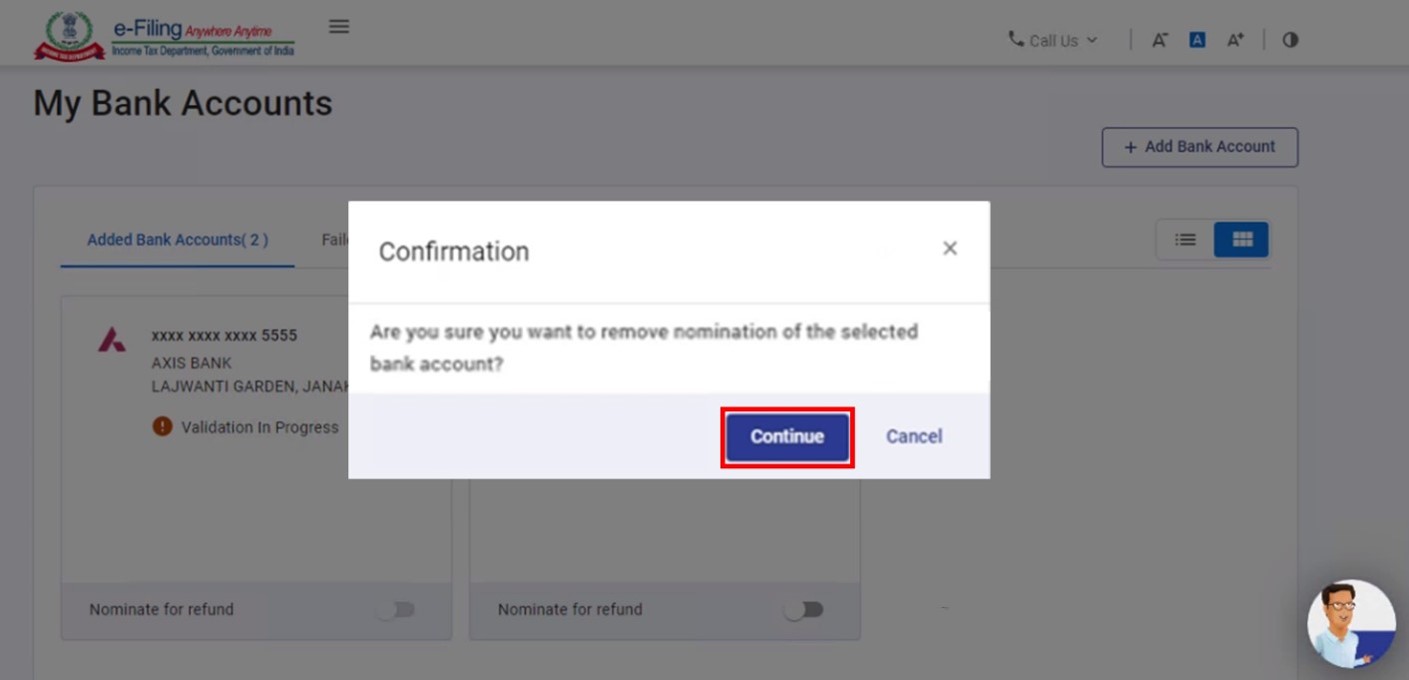This screenshot has height=680, width=1409.
Task: Open the Added Bank Accounts tab
Action: (x=177, y=240)
